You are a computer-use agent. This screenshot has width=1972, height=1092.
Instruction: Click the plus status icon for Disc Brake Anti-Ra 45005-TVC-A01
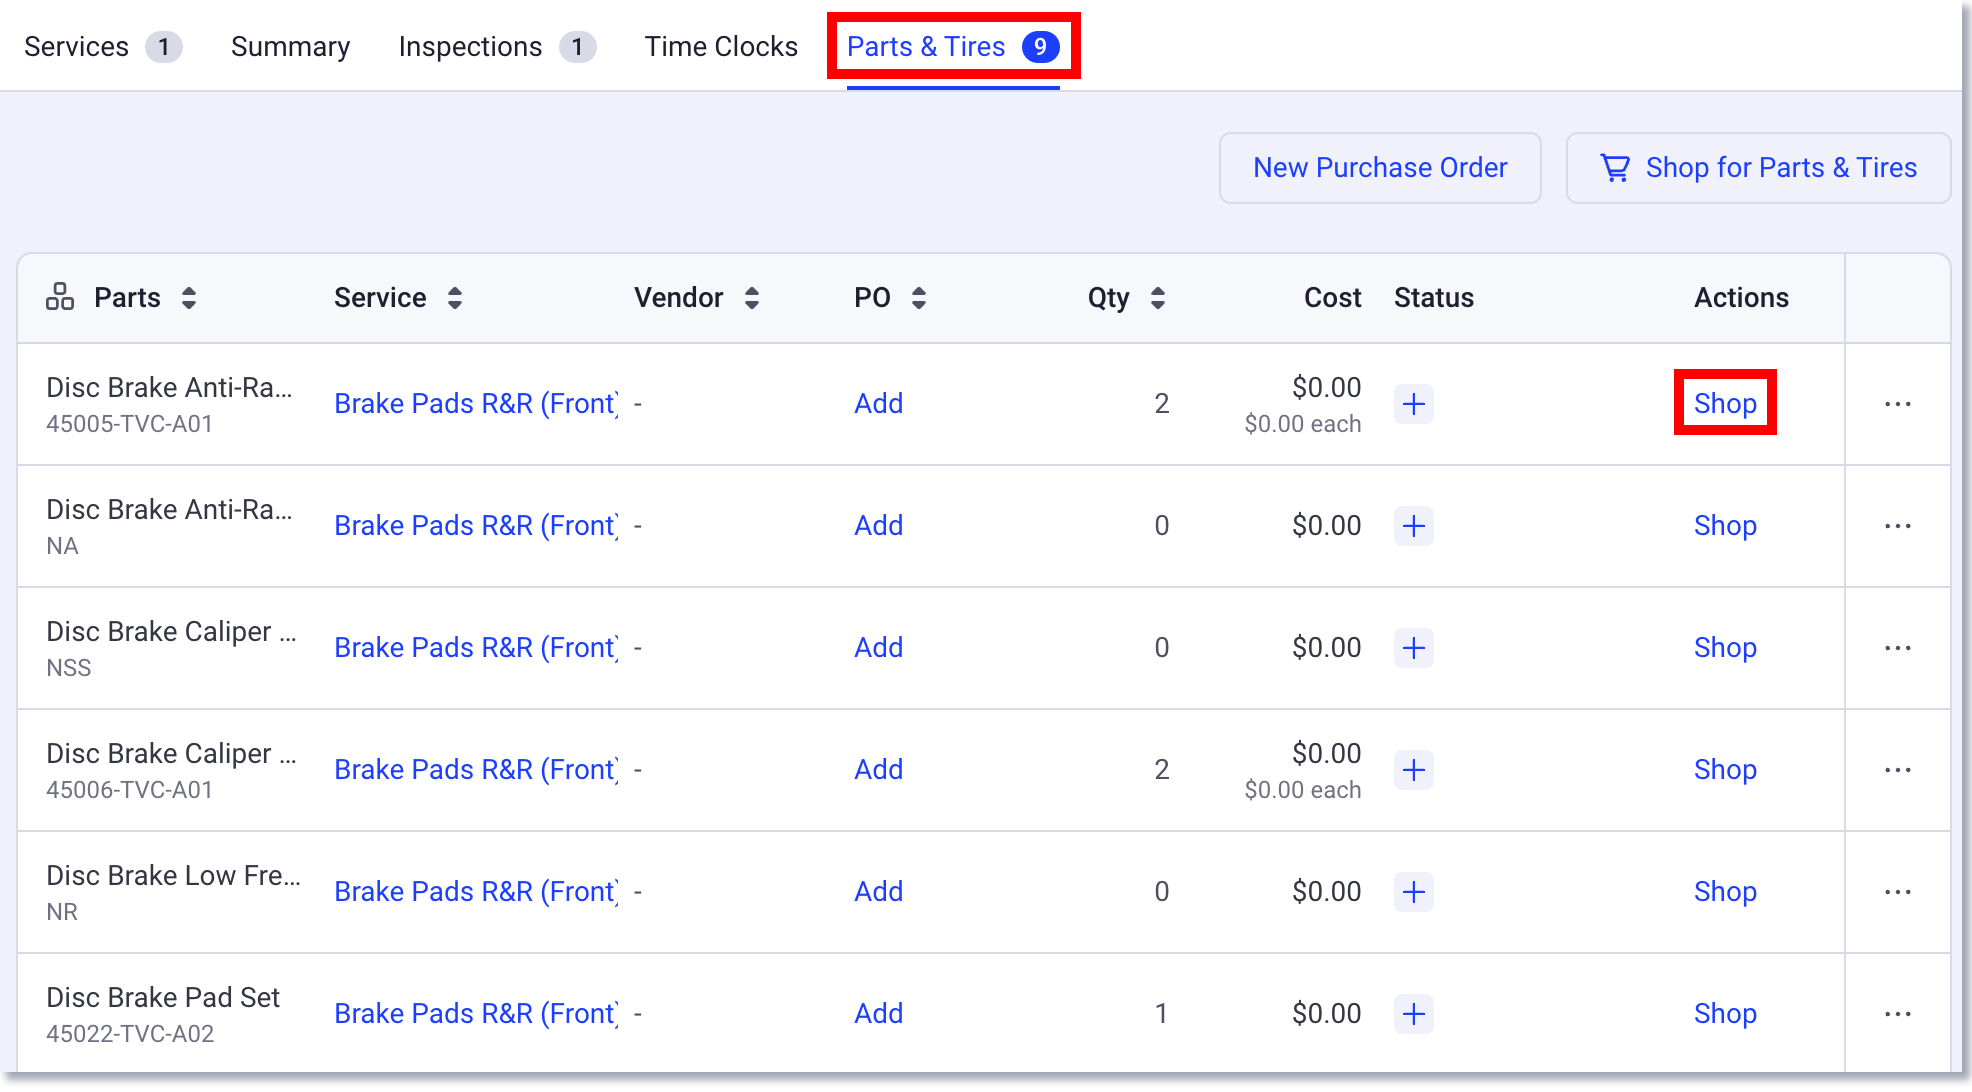1413,404
